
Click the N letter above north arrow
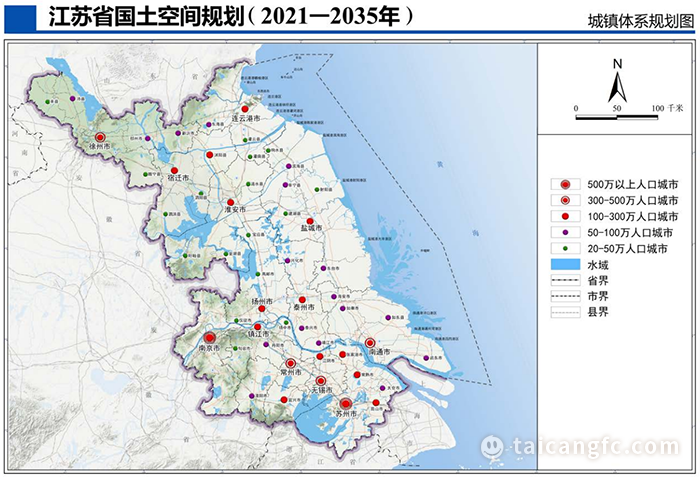pyautogui.click(x=617, y=64)
